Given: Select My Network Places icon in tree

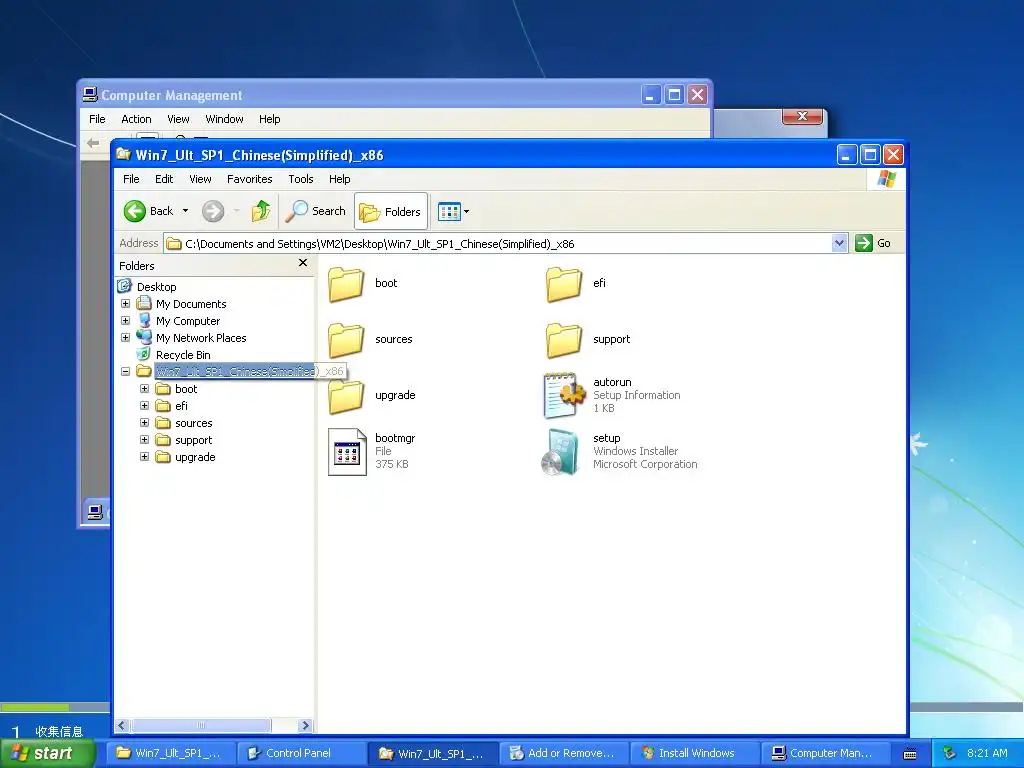Looking at the screenshot, I should click(x=144, y=337).
